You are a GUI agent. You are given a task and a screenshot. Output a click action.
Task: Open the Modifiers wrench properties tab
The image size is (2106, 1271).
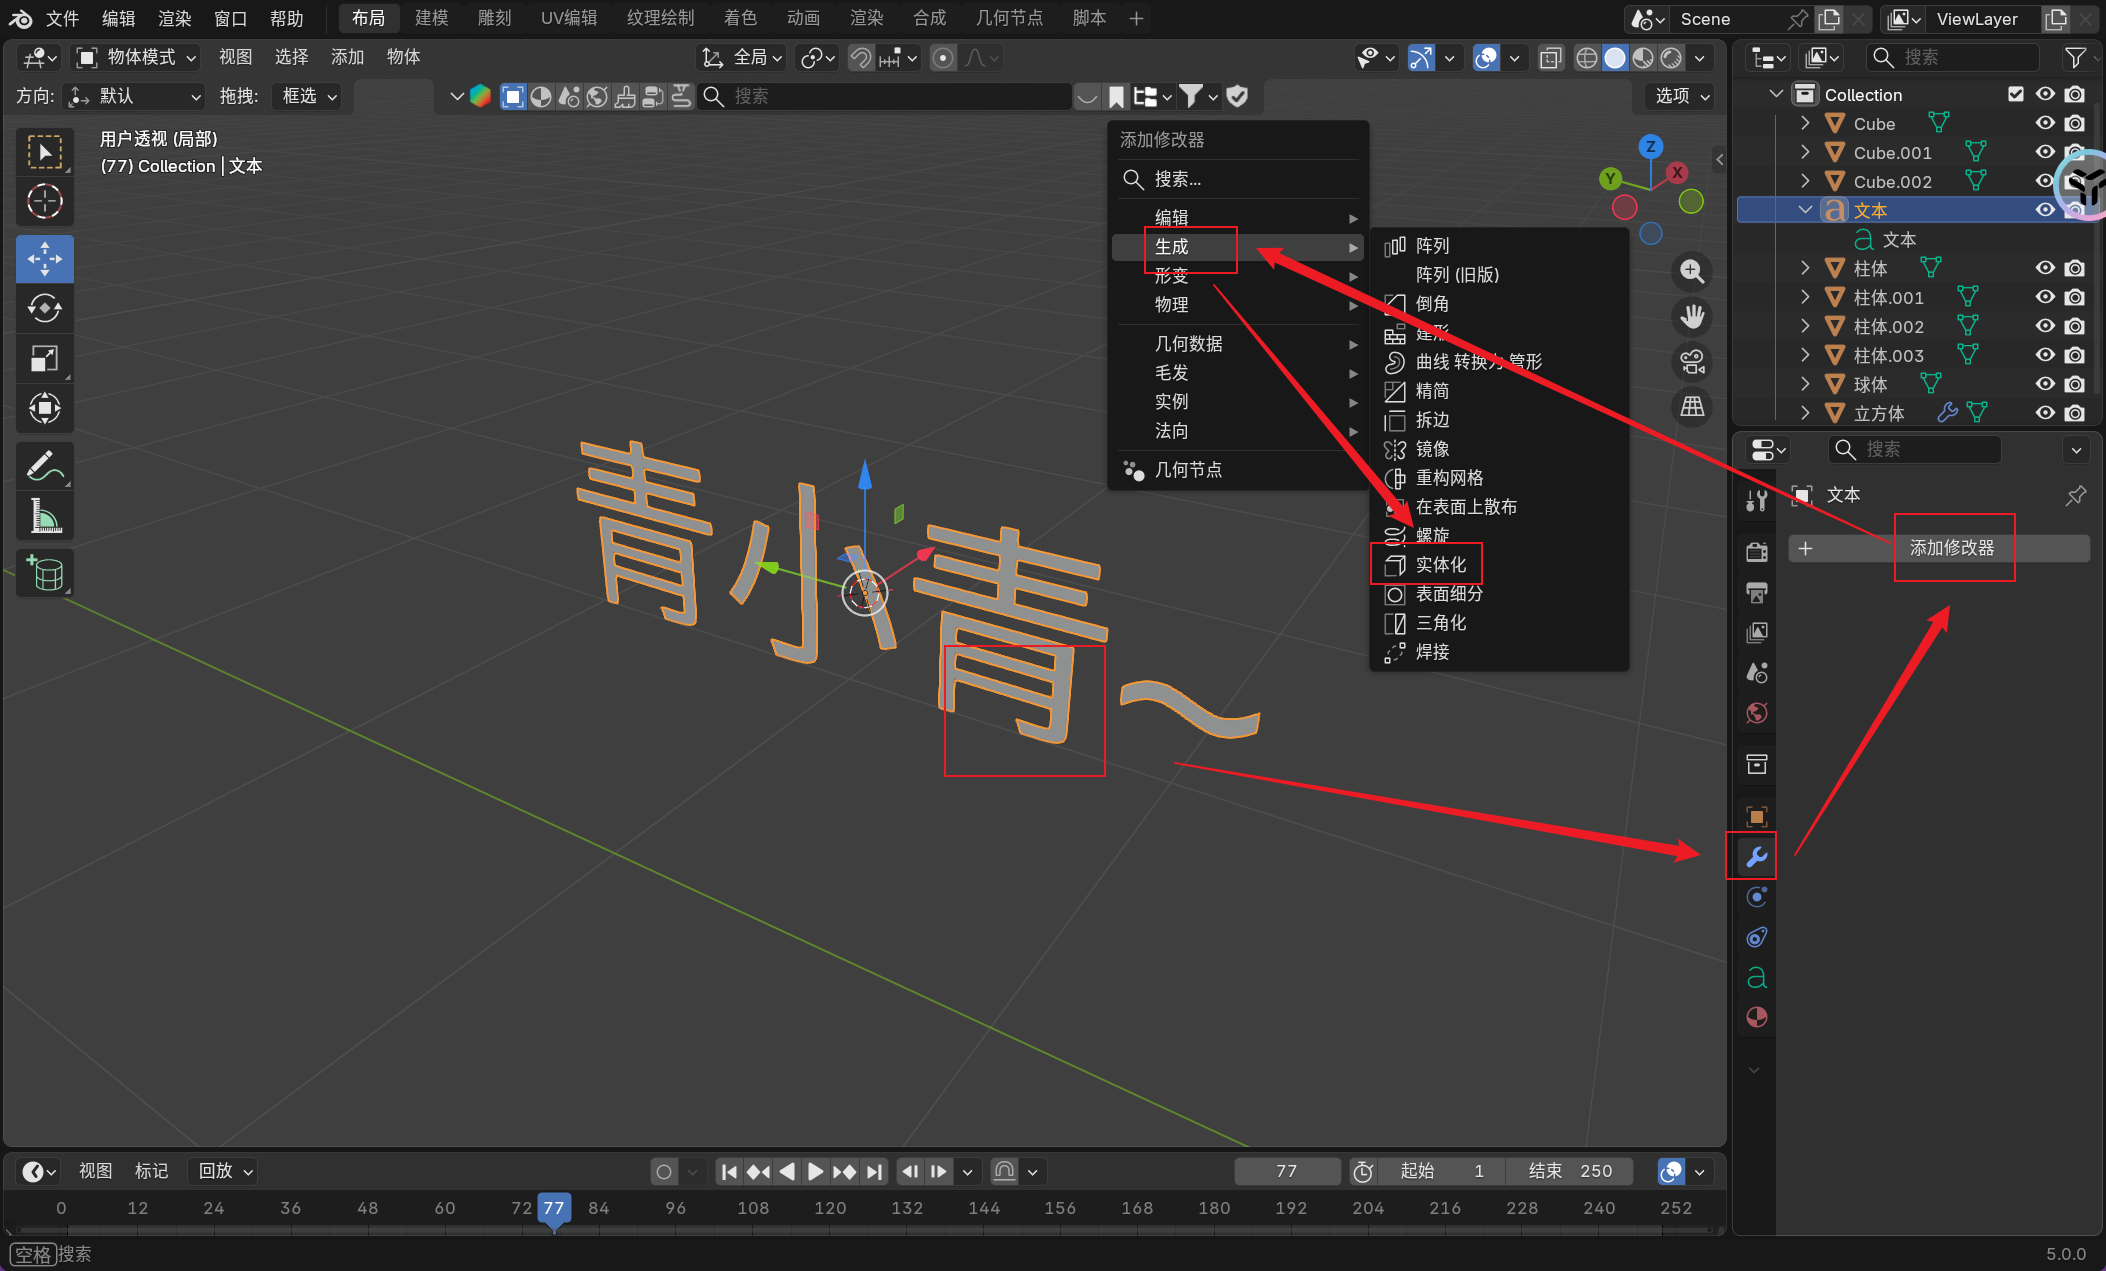1756,856
